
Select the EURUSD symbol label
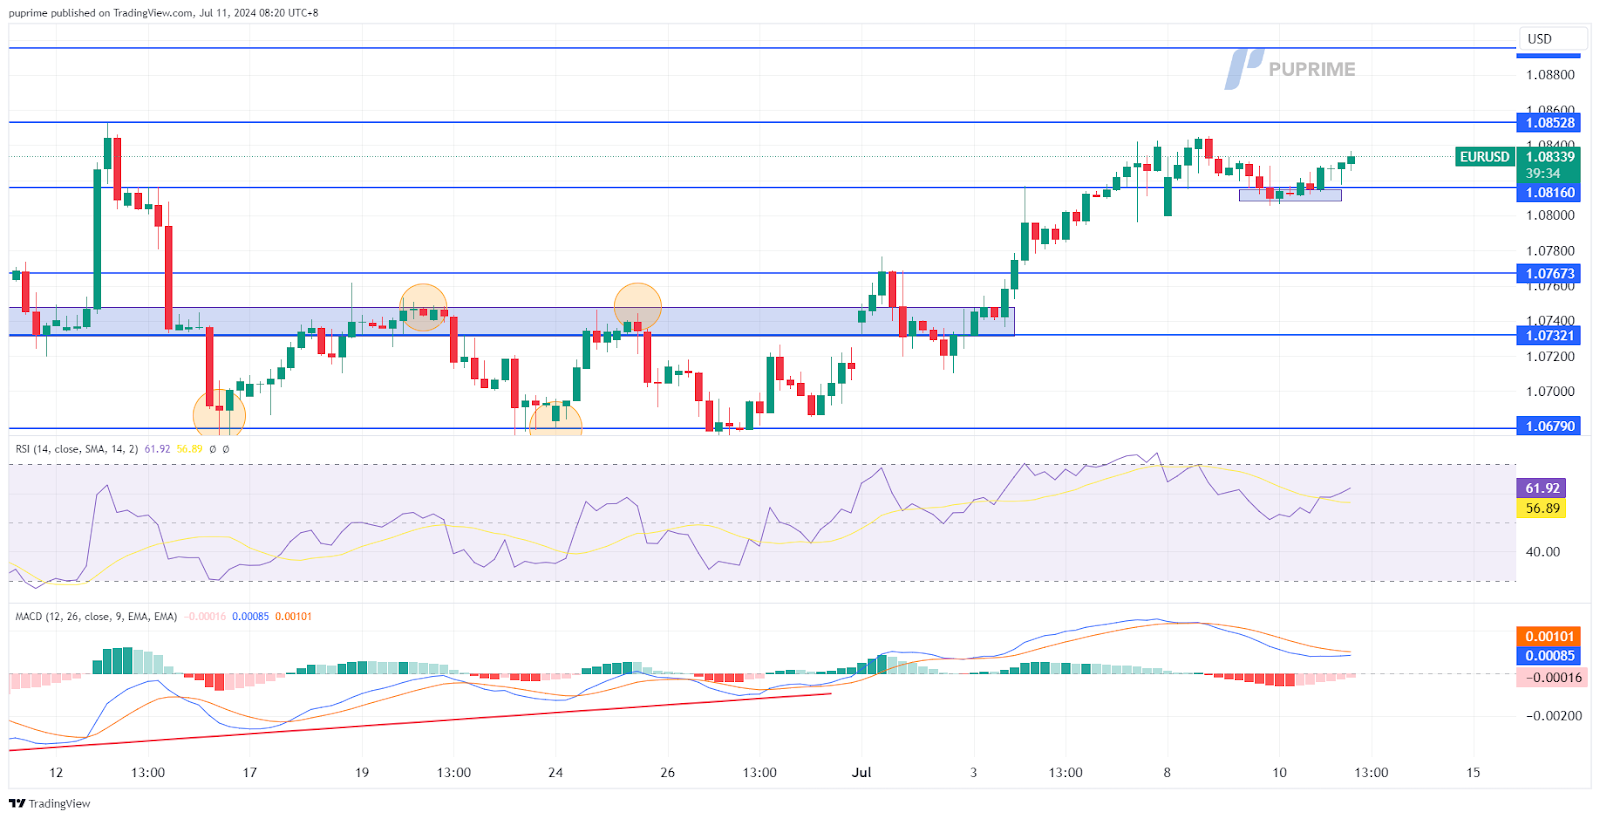[1484, 157]
